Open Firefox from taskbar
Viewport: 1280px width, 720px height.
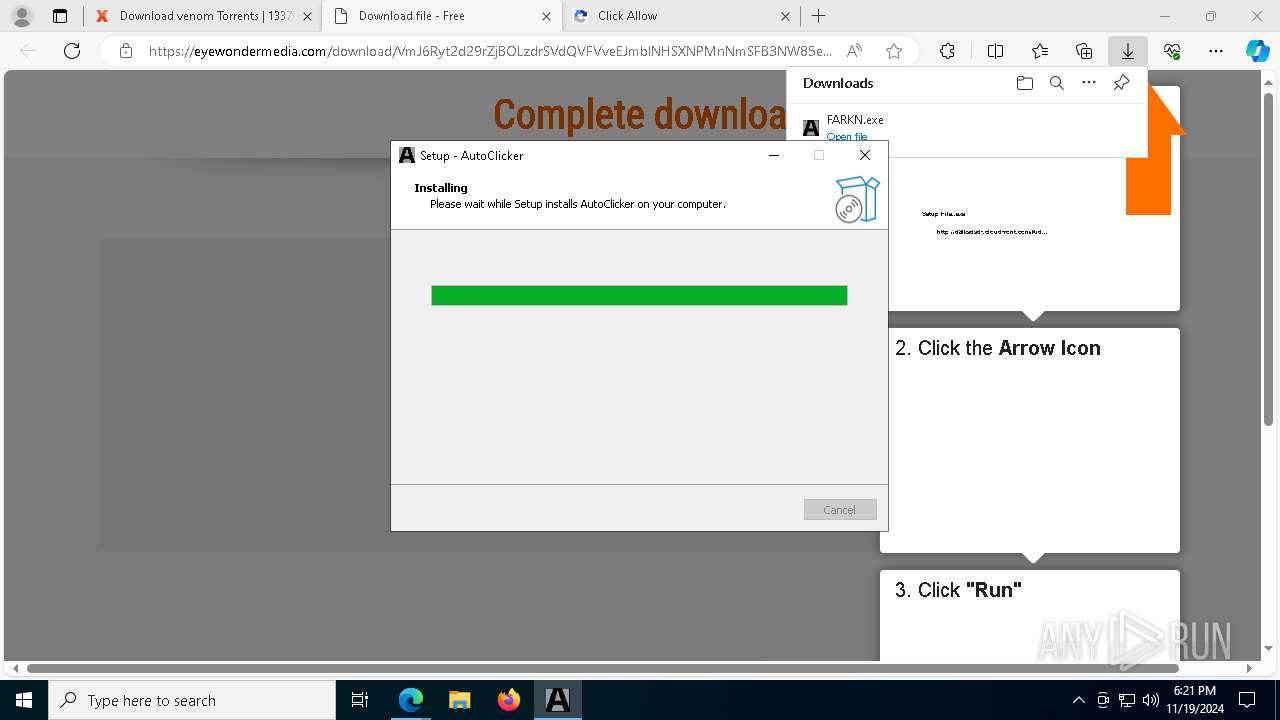[509, 700]
